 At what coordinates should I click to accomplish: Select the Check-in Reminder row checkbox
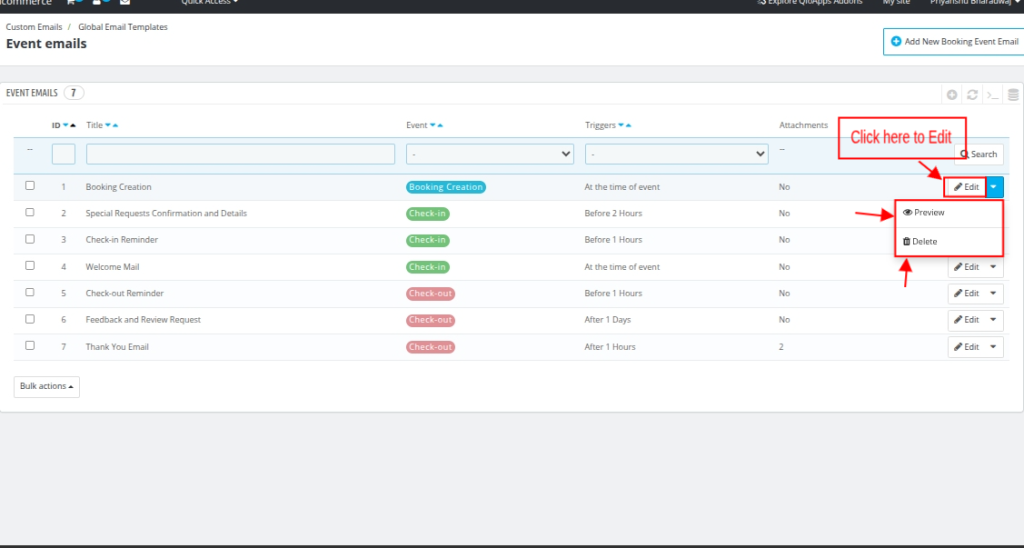point(30,239)
